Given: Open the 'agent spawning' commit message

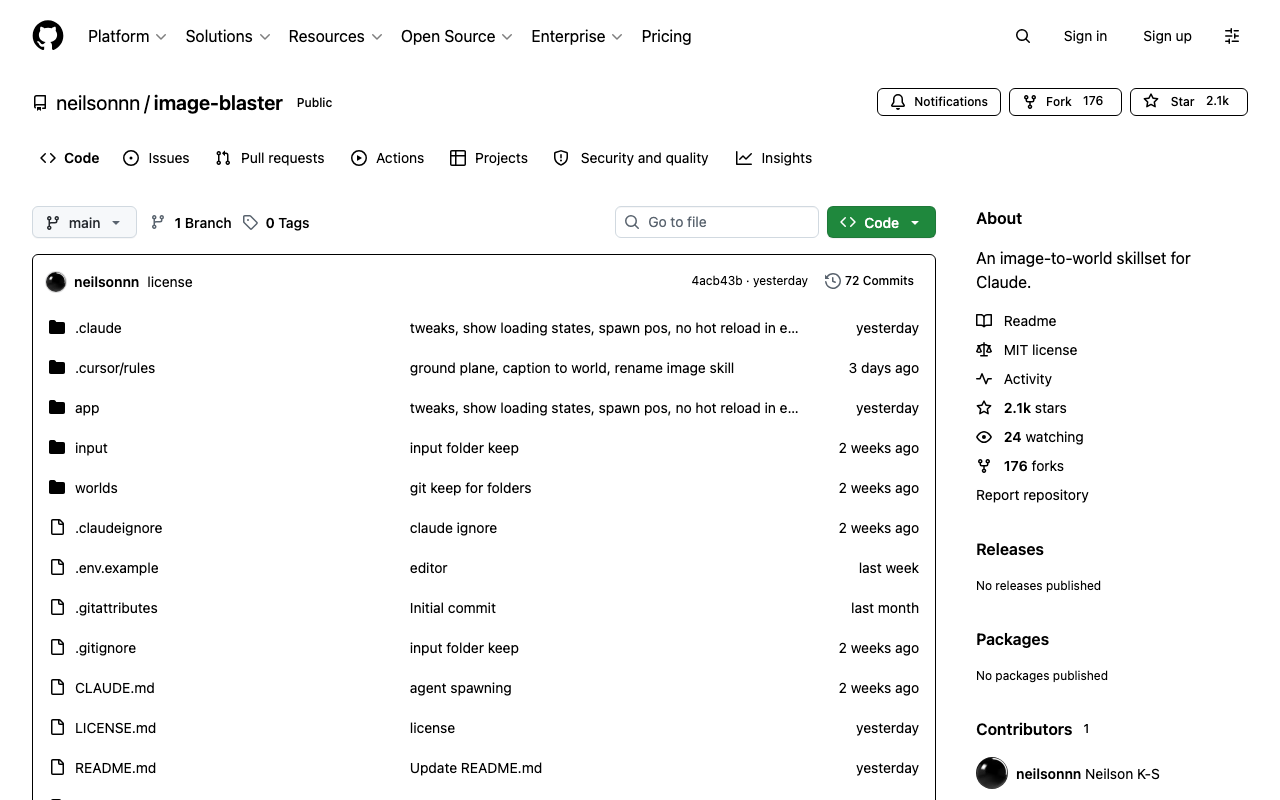Looking at the screenshot, I should click(461, 688).
